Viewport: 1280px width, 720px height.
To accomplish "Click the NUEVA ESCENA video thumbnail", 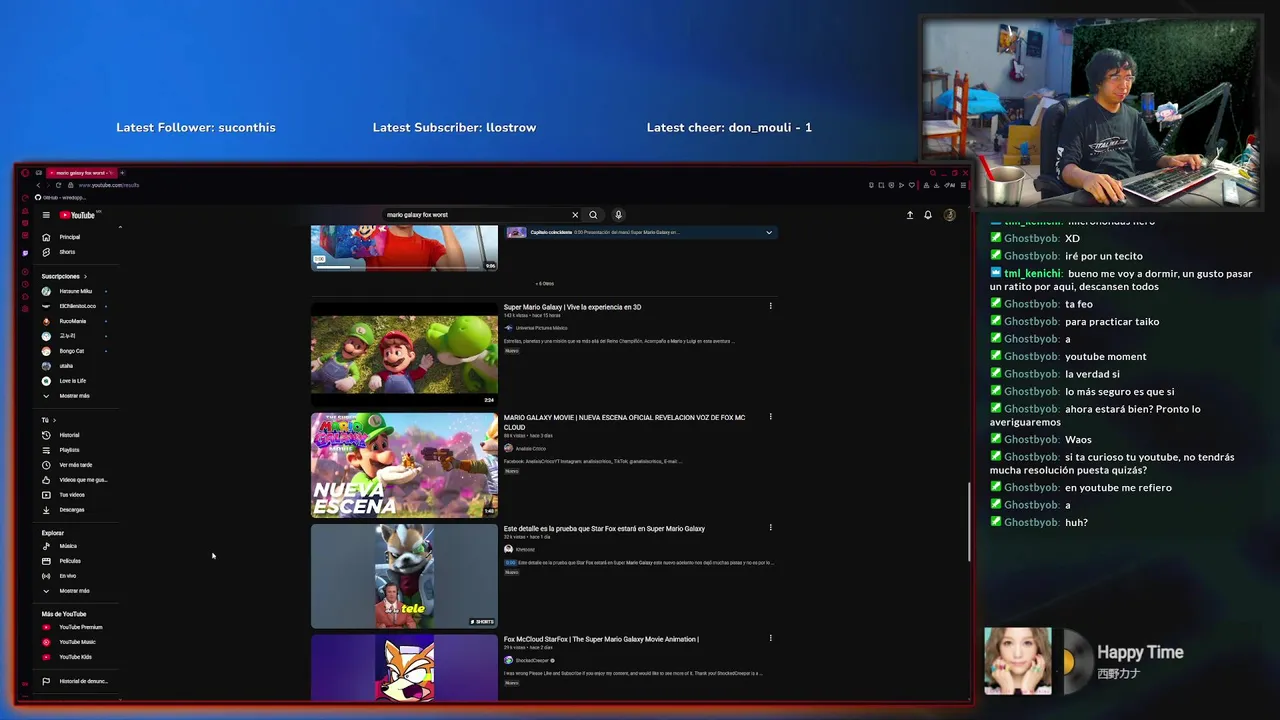I will [404, 465].
